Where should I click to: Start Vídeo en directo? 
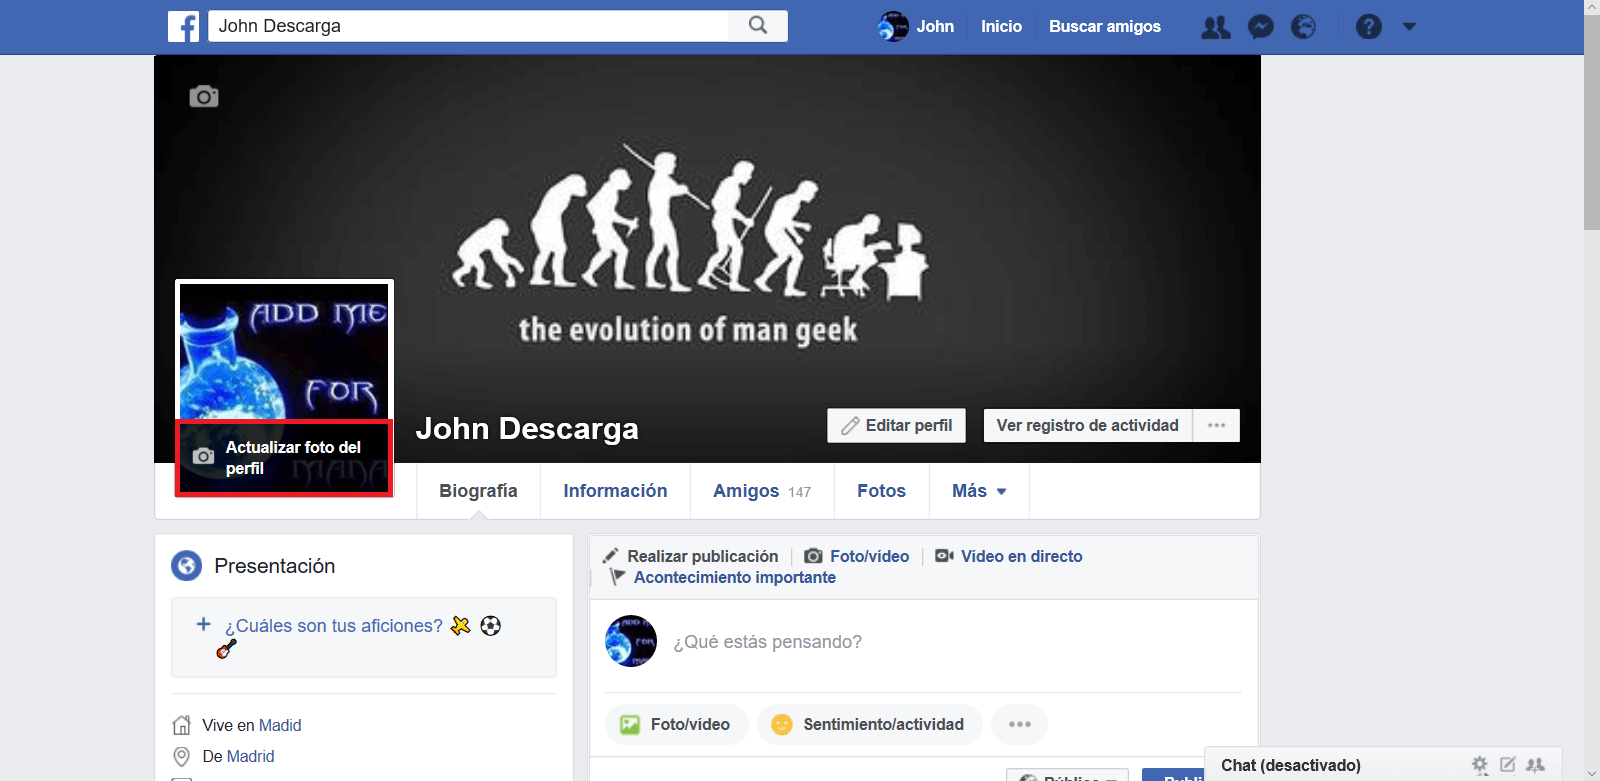point(1009,556)
